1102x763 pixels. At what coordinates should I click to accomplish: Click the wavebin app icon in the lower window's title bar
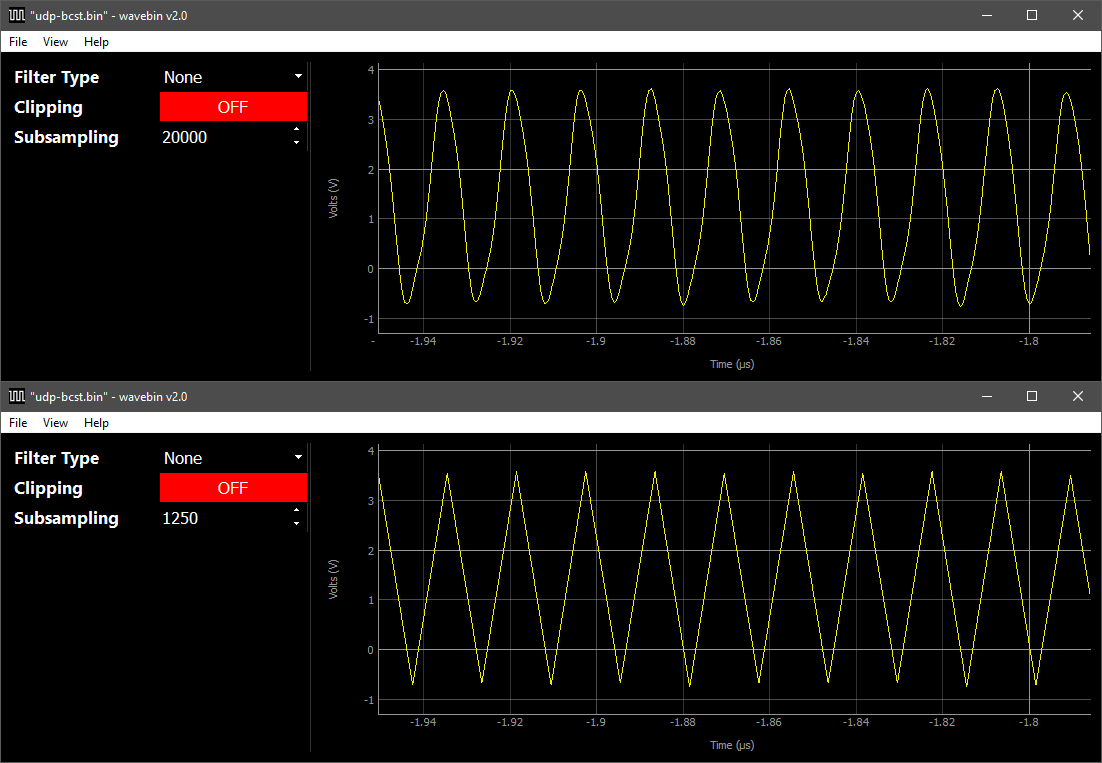(17, 396)
